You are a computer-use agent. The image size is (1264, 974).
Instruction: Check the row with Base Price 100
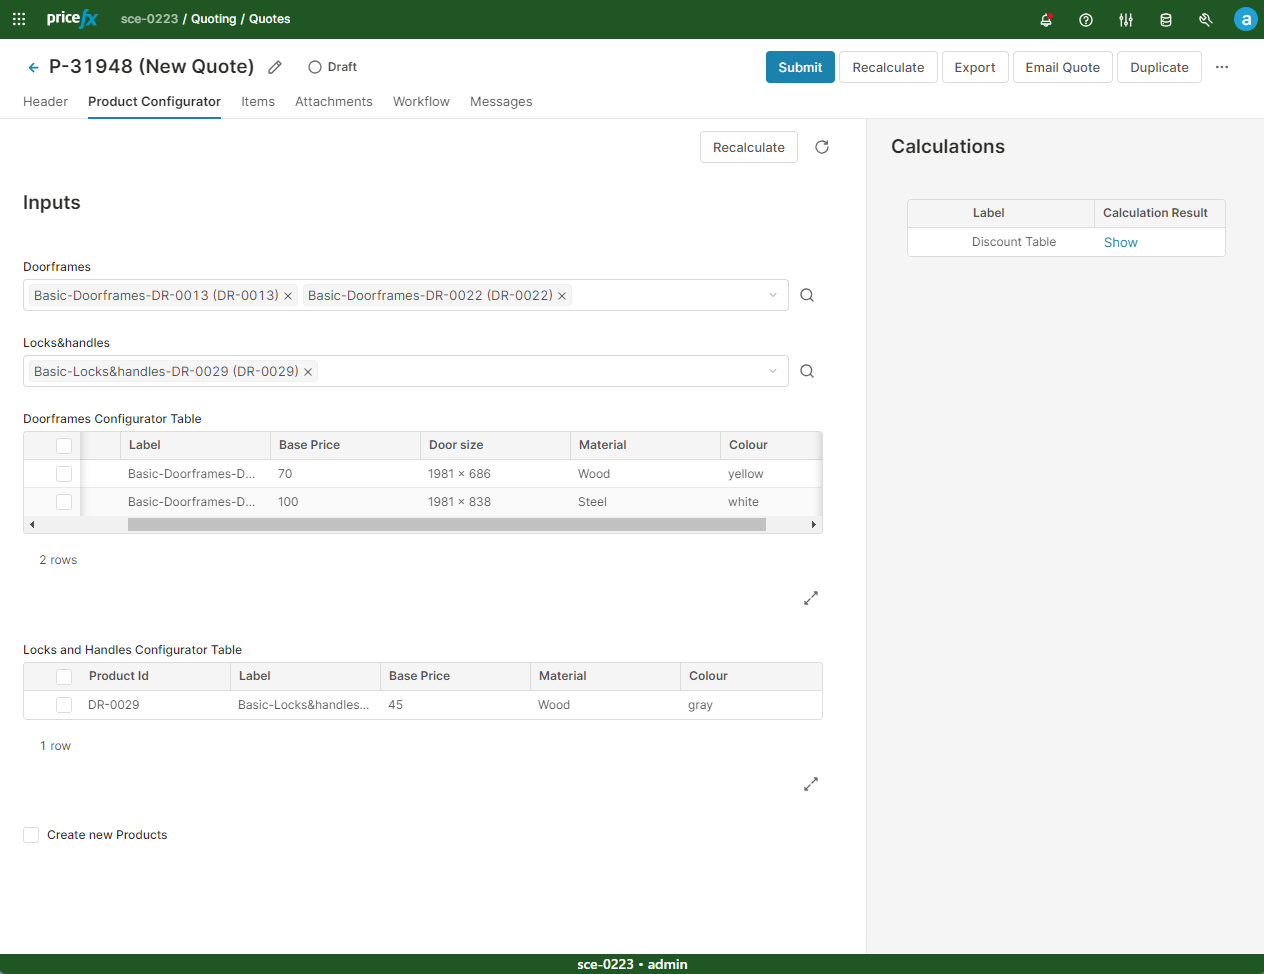click(64, 502)
